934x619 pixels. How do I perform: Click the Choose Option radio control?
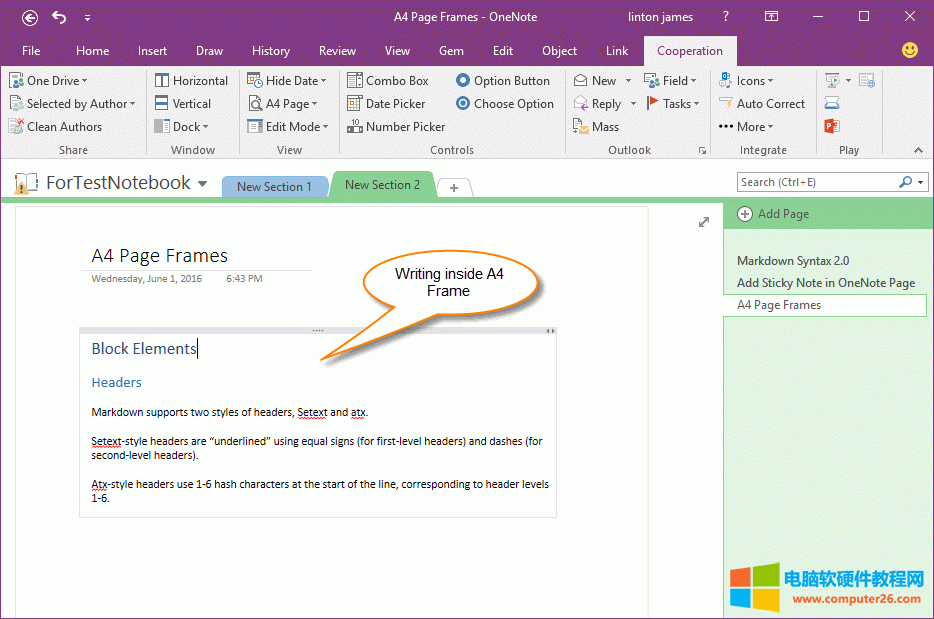(x=504, y=104)
